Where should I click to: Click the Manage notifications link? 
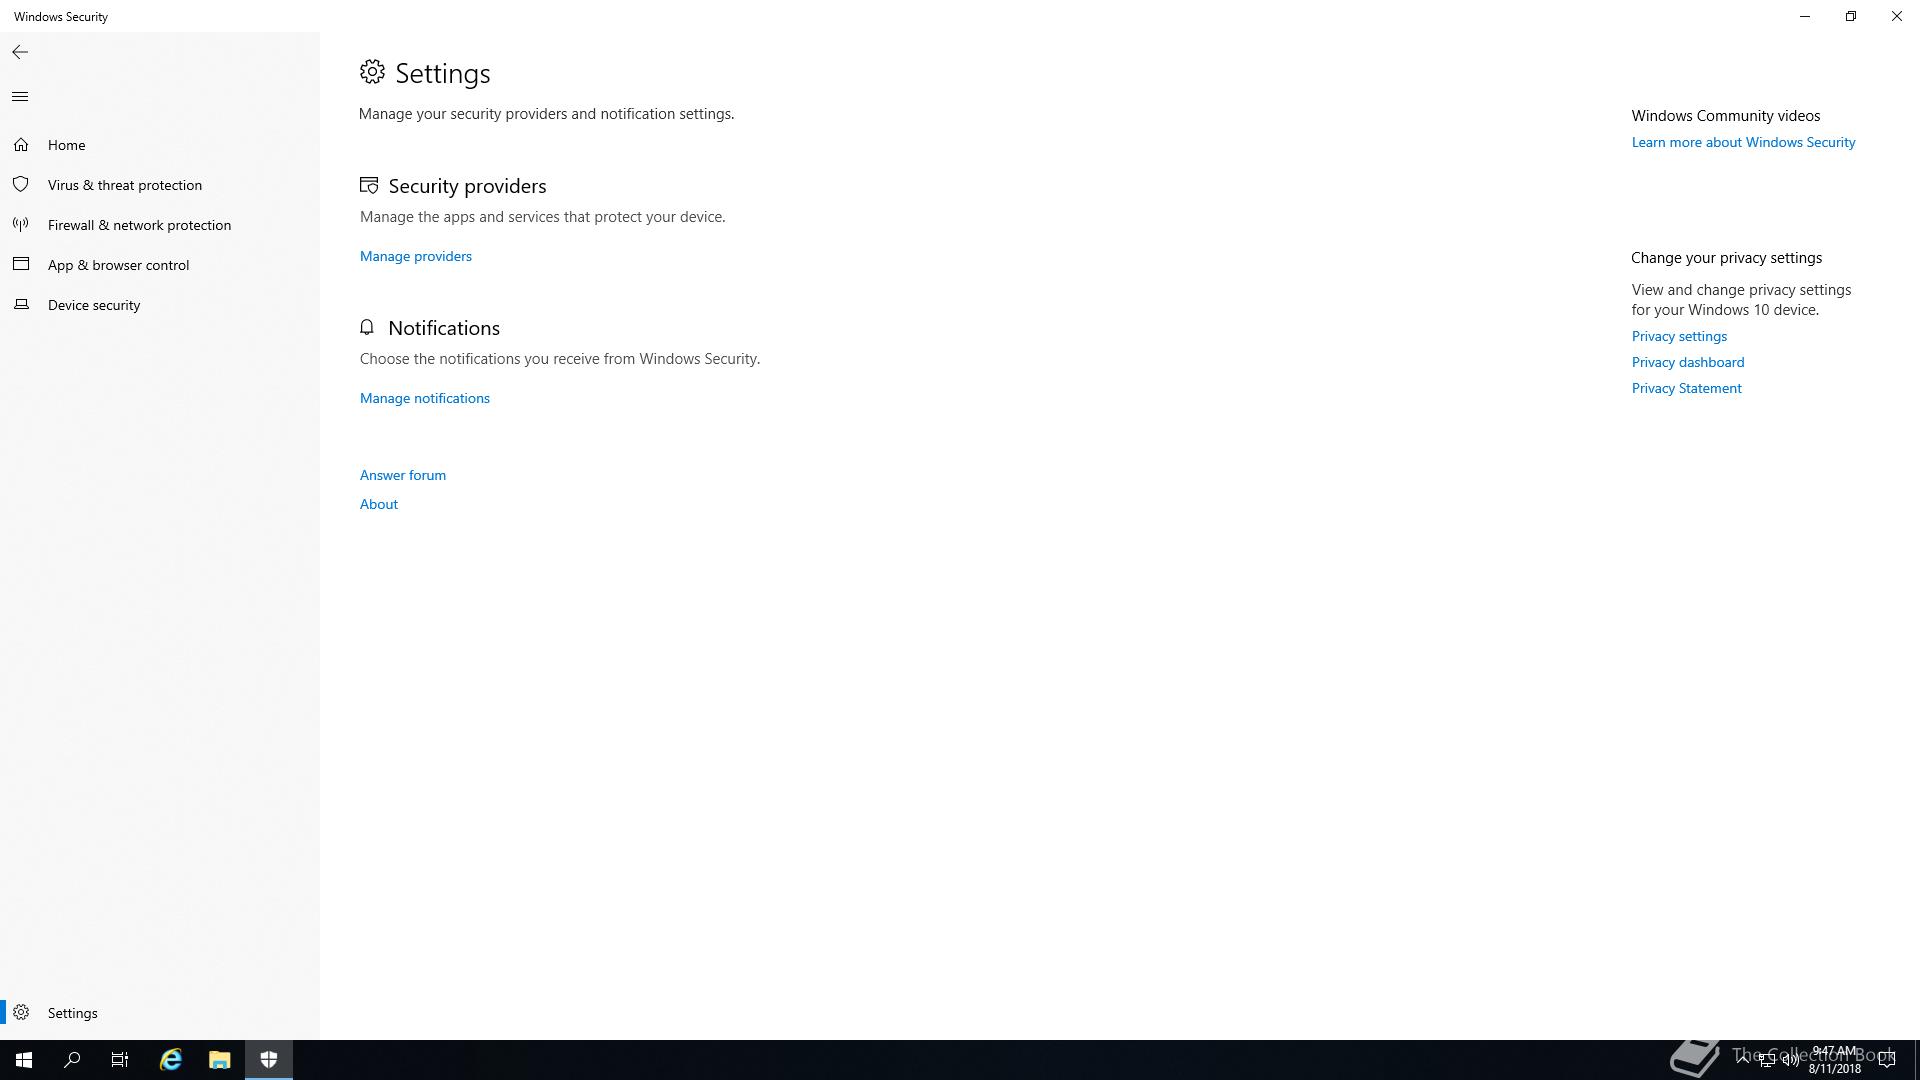point(425,399)
